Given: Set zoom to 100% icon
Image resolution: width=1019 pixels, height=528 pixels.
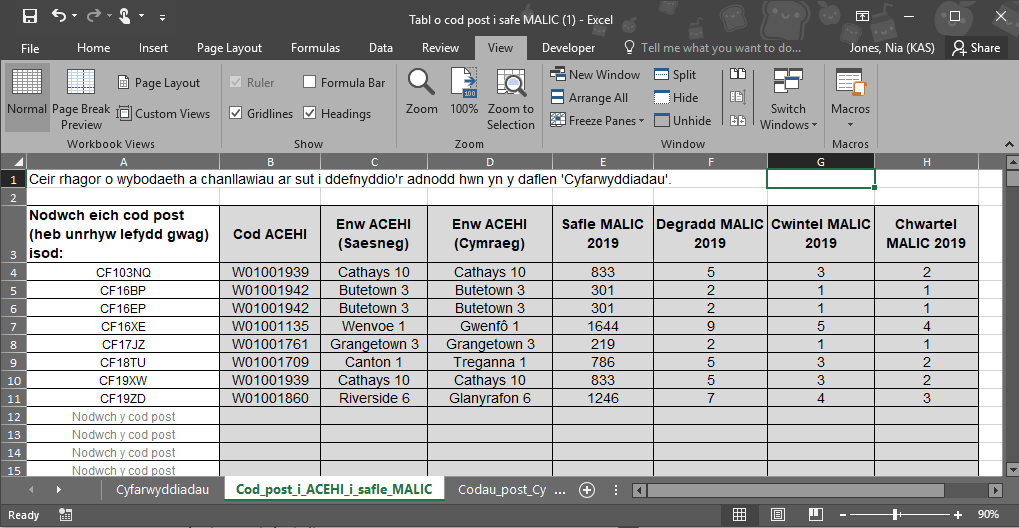Looking at the screenshot, I should [x=464, y=92].
